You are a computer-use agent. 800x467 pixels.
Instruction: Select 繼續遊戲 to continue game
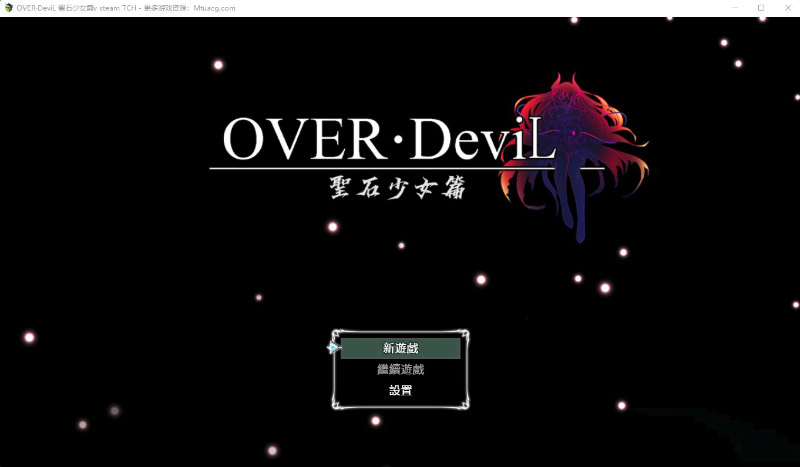(x=401, y=370)
